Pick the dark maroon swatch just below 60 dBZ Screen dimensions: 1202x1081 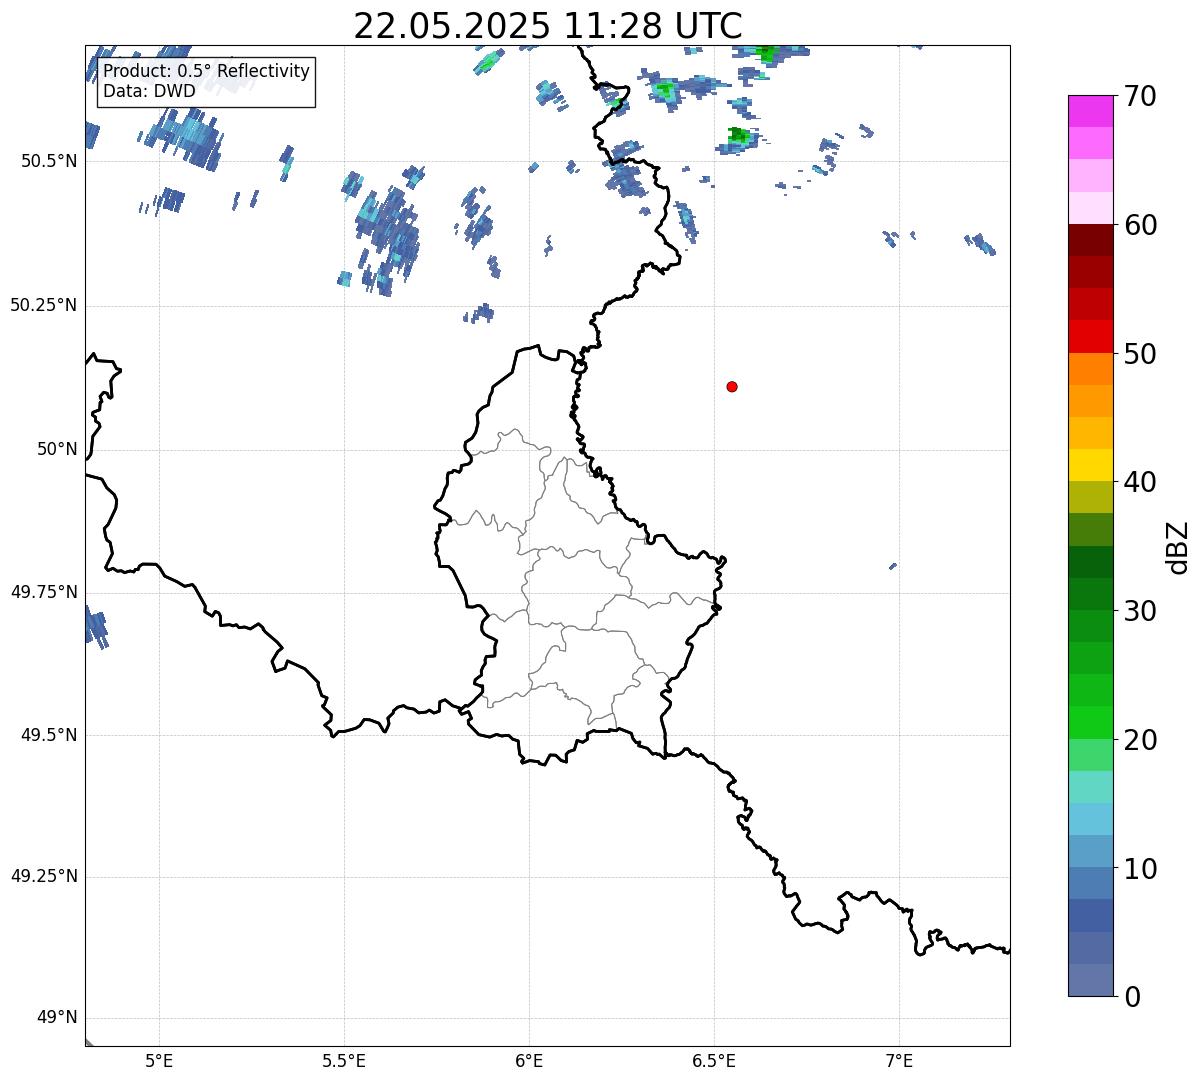(x=1091, y=240)
